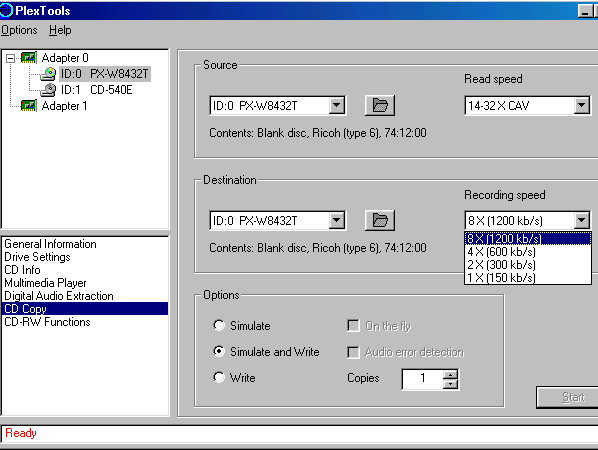Open the Read speed dropdown
Image resolution: width=598 pixels, height=450 pixels.
pyautogui.click(x=582, y=105)
